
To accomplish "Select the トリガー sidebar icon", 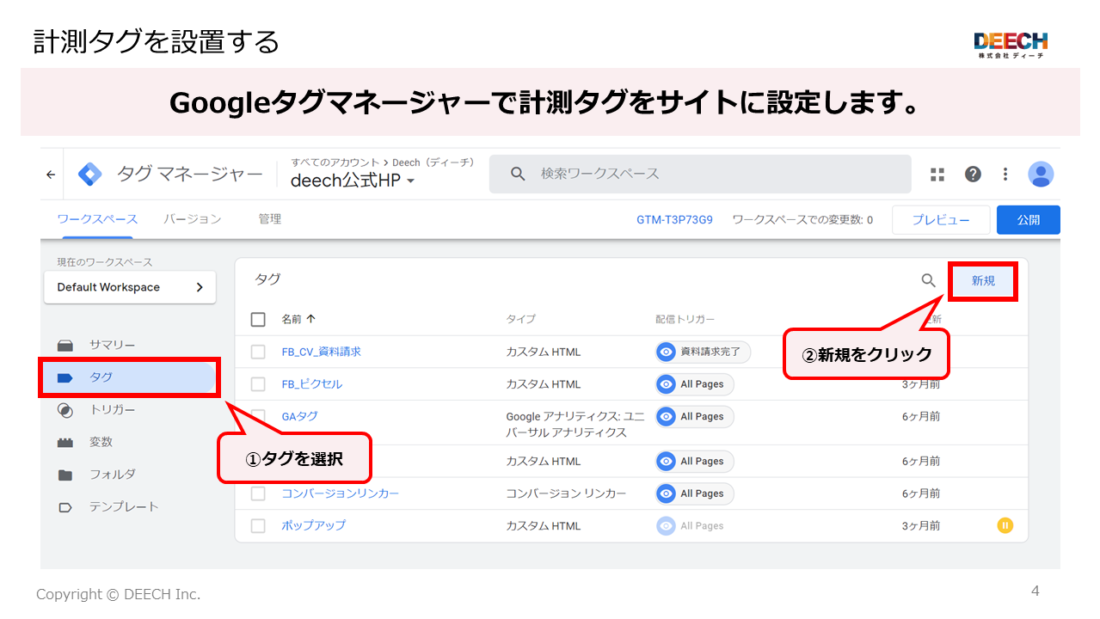I will click(x=65, y=409).
